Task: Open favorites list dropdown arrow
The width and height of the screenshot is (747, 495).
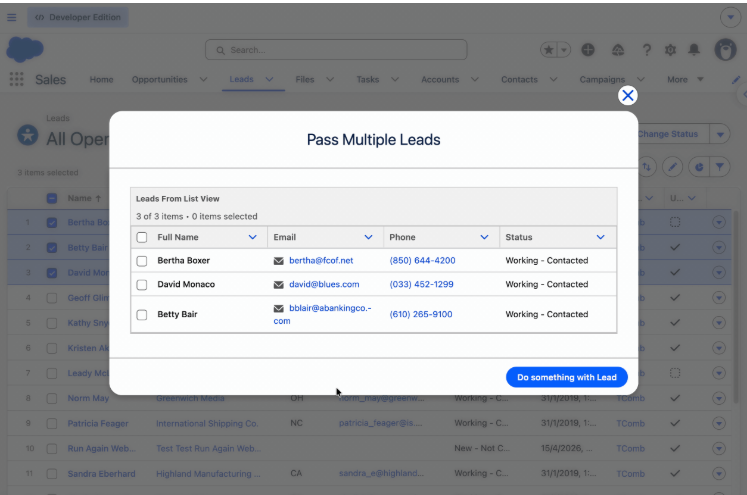Action: [x=564, y=50]
